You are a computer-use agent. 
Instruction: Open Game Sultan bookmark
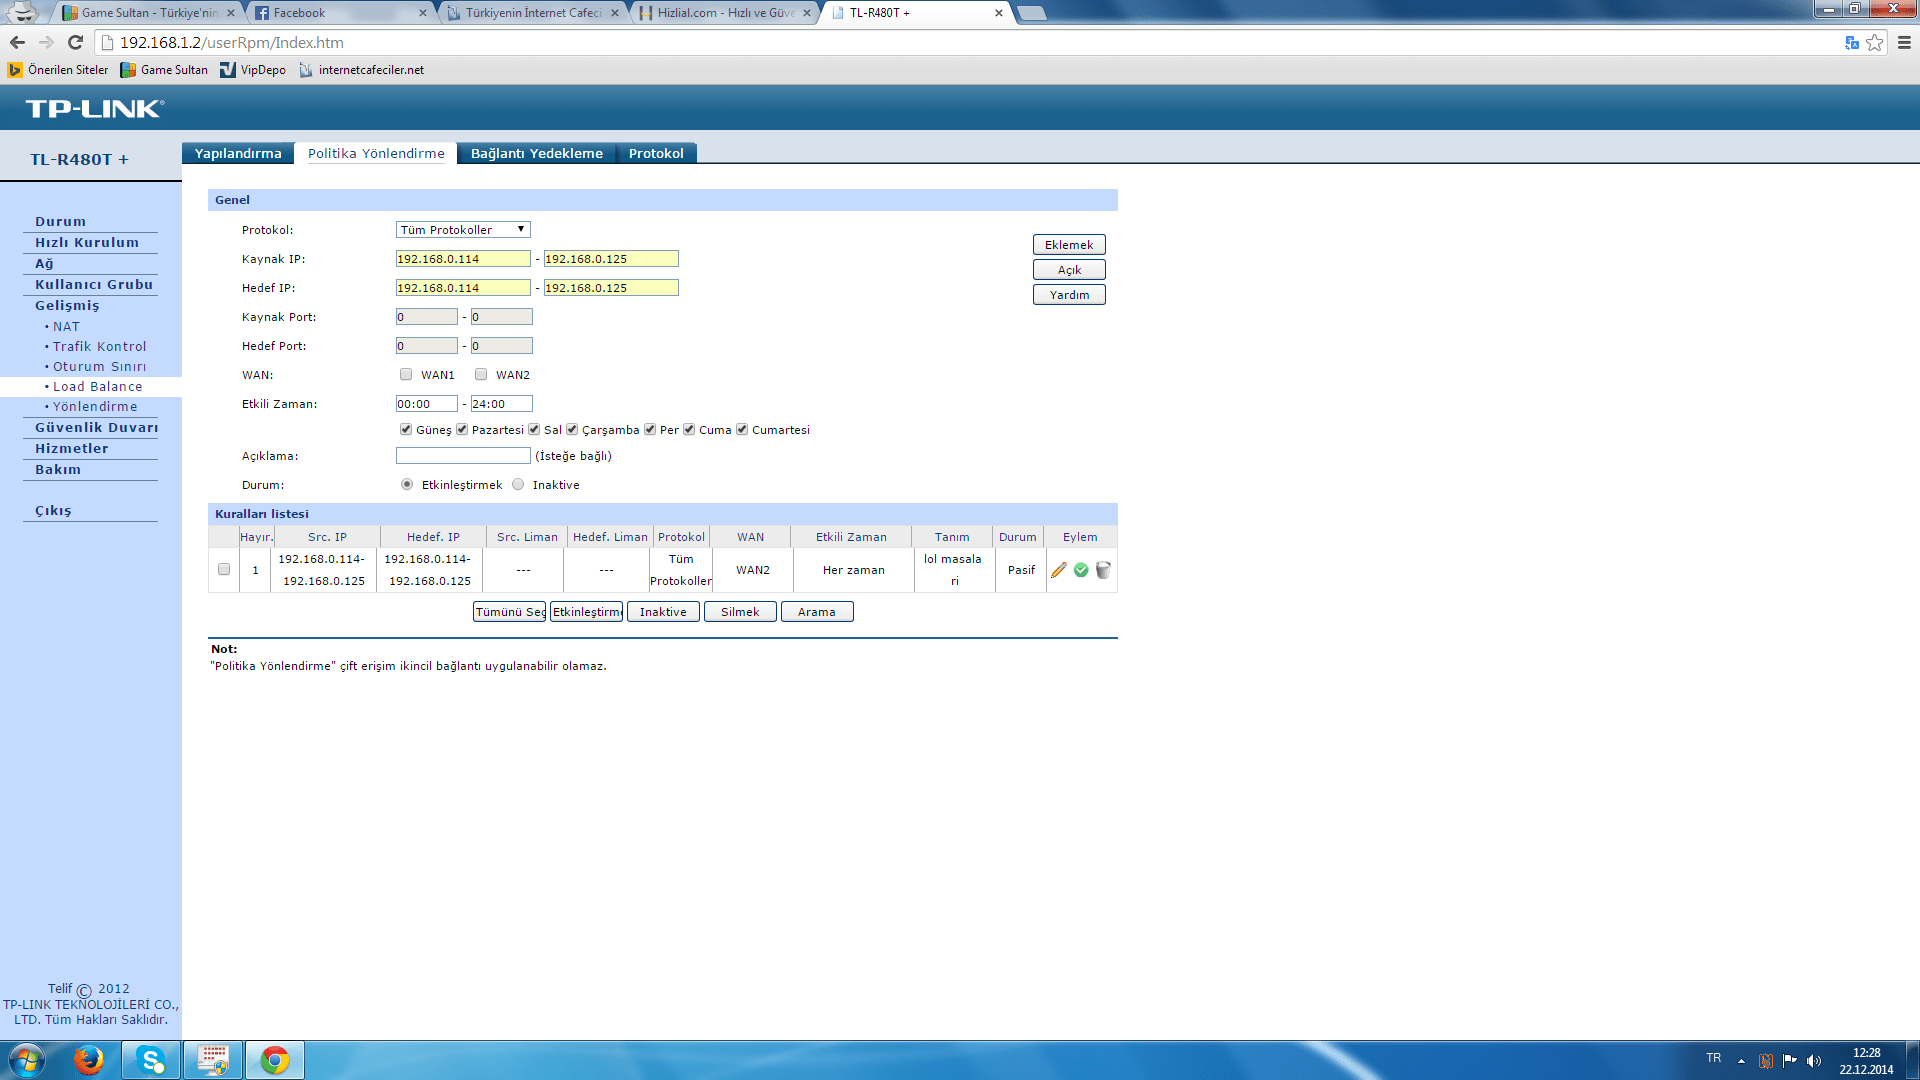164,70
